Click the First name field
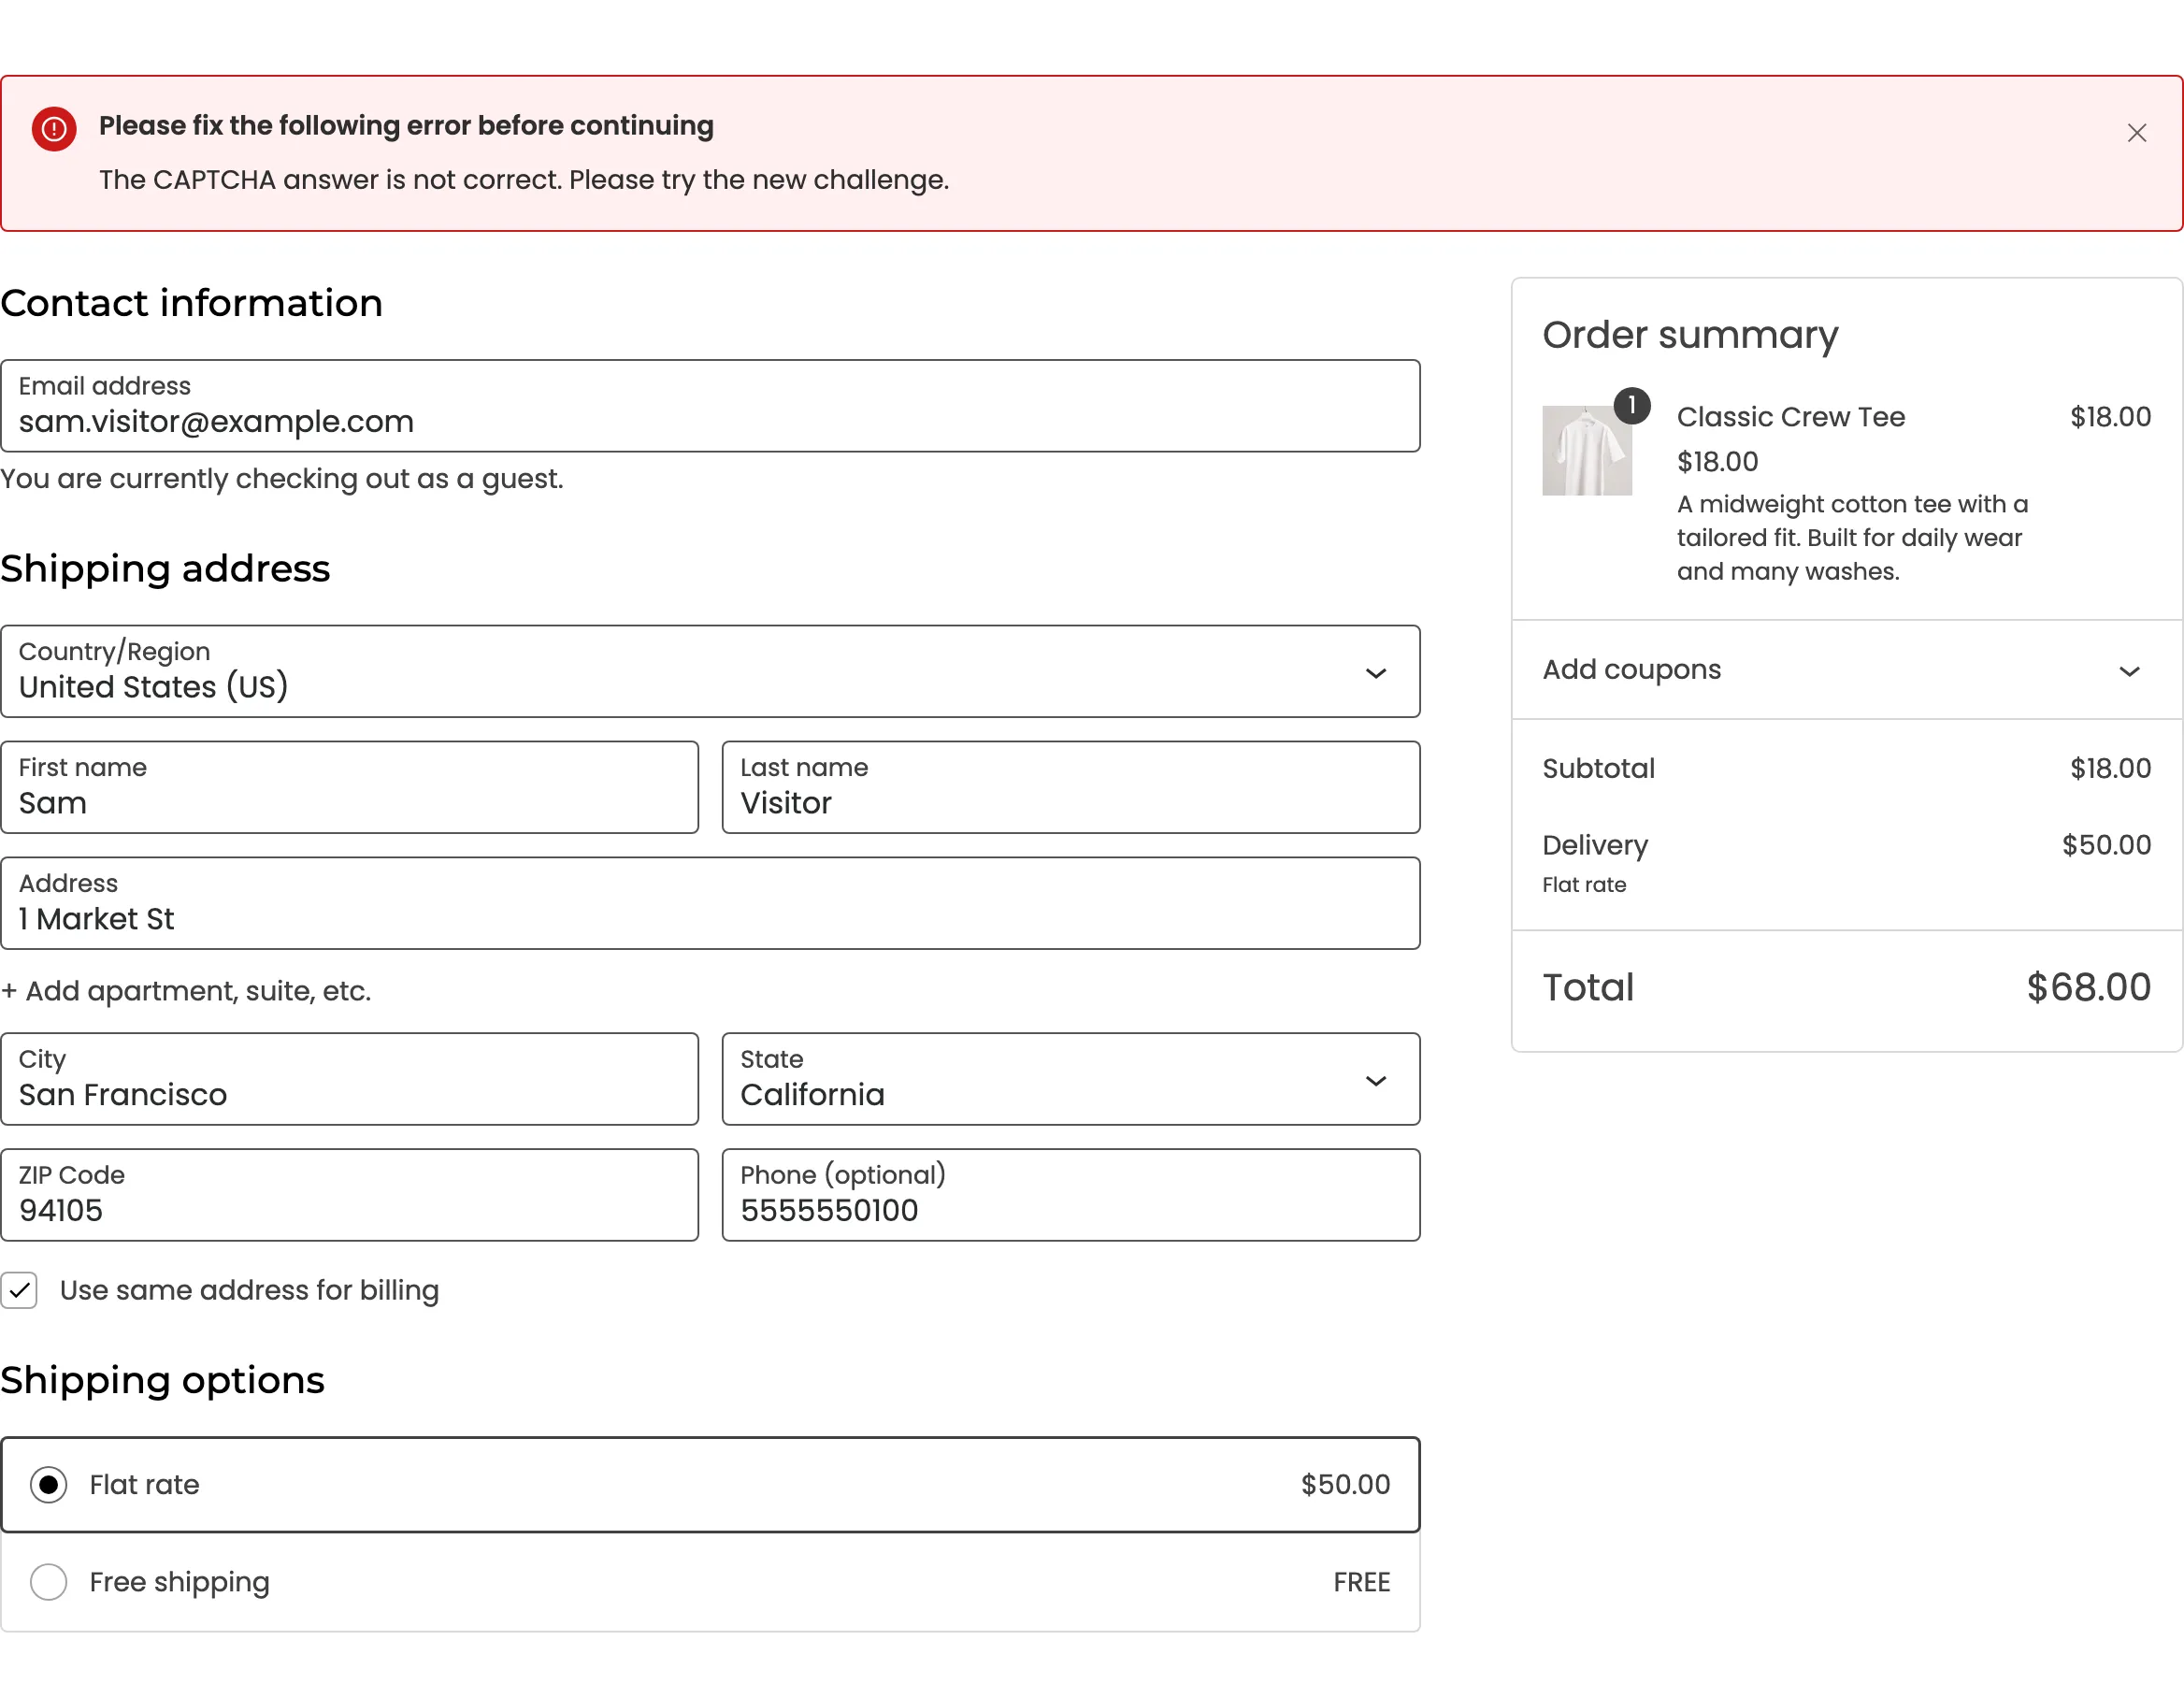 349,787
